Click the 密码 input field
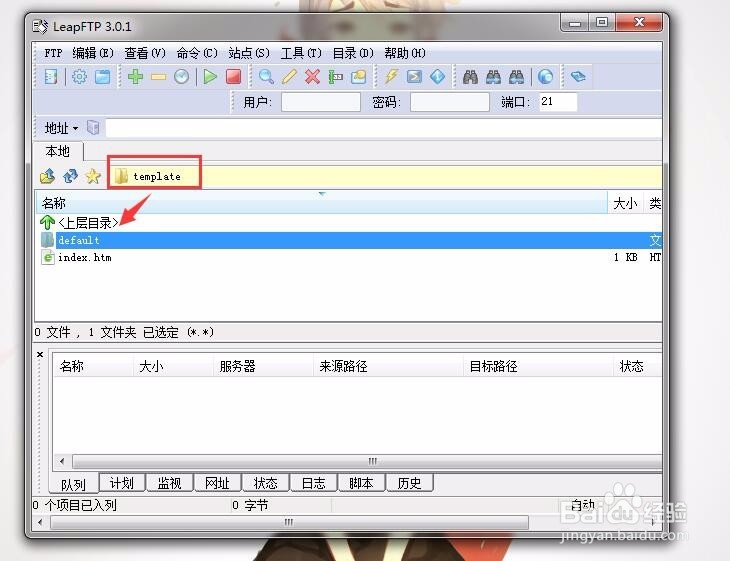 450,101
